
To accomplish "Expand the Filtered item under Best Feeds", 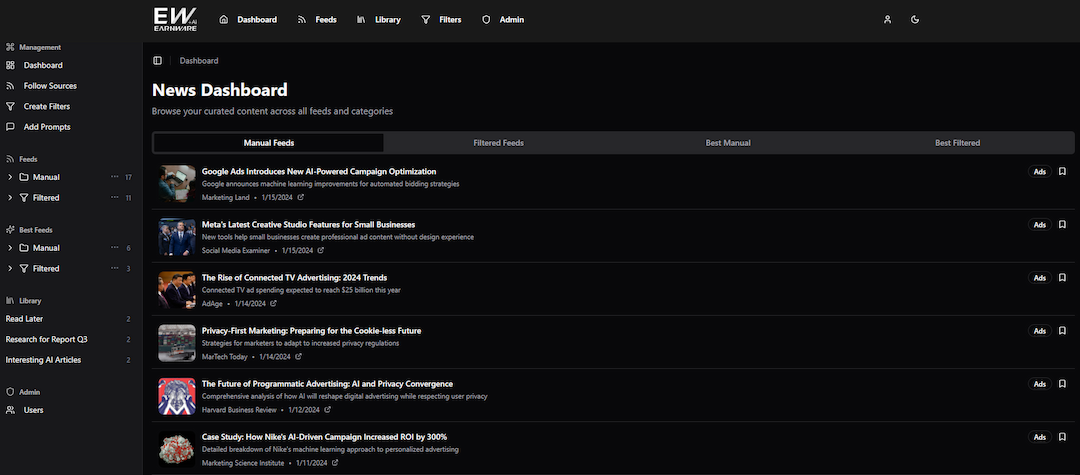I will [x=10, y=268].
